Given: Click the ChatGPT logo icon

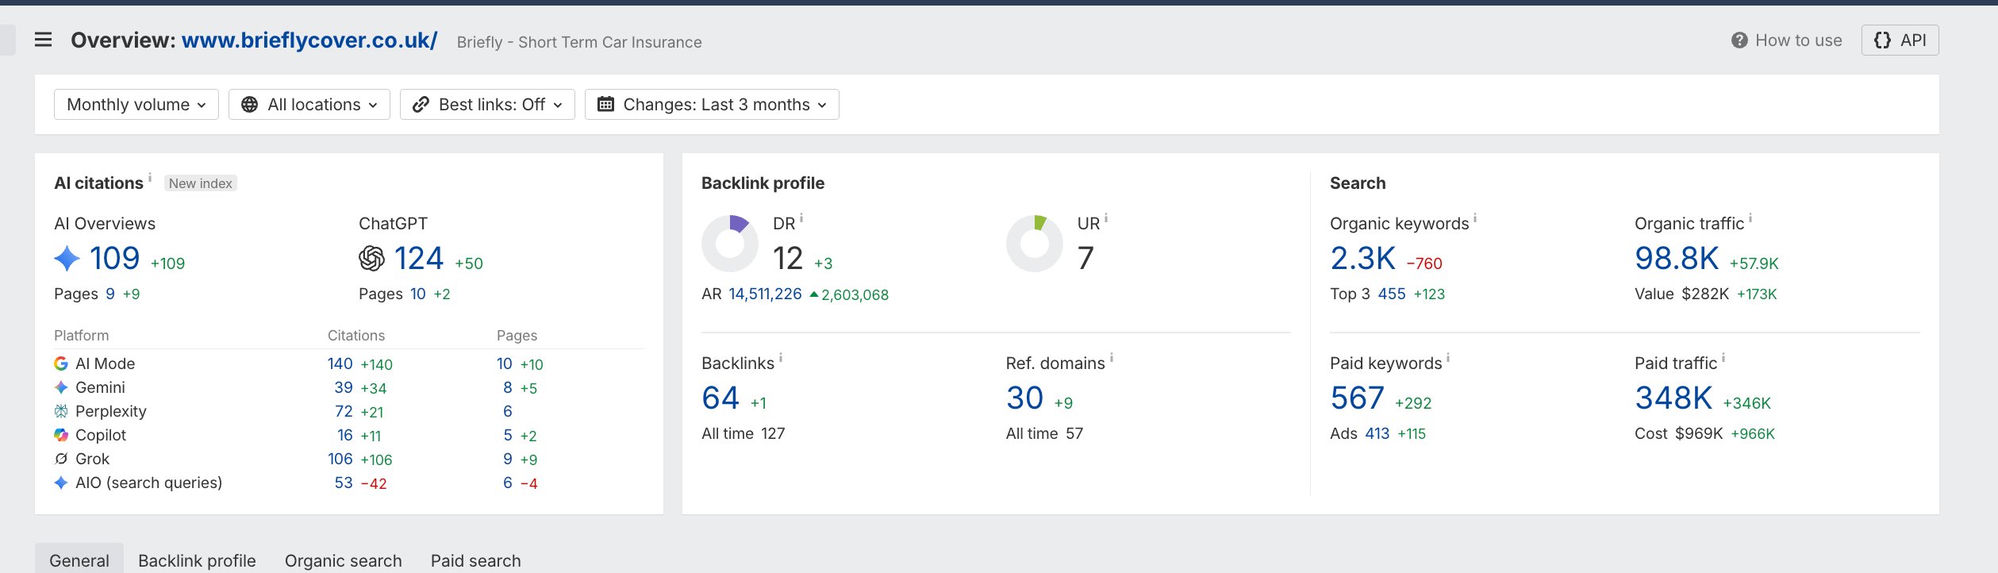Looking at the screenshot, I should pos(372,259).
